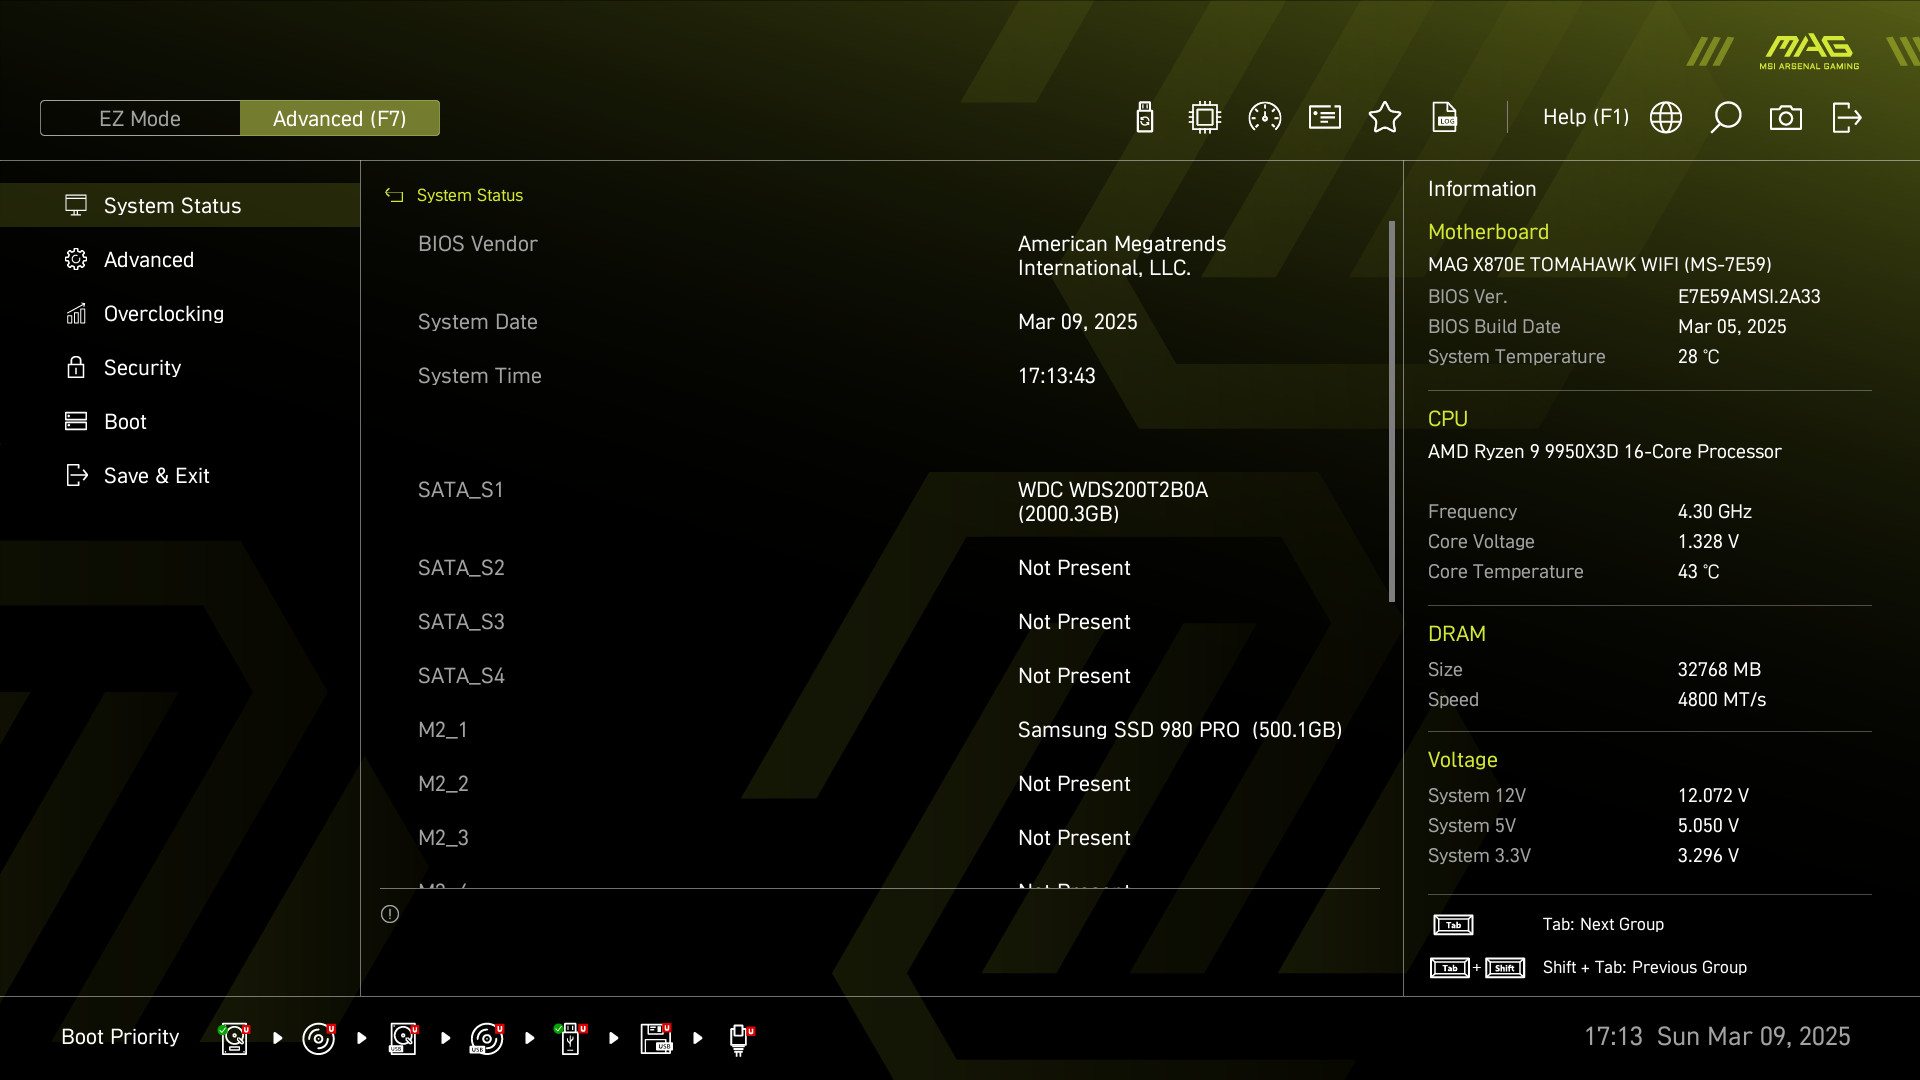Open the M-Flash USB BIOS update icon
This screenshot has height=1080, width=1920.
[1145, 118]
